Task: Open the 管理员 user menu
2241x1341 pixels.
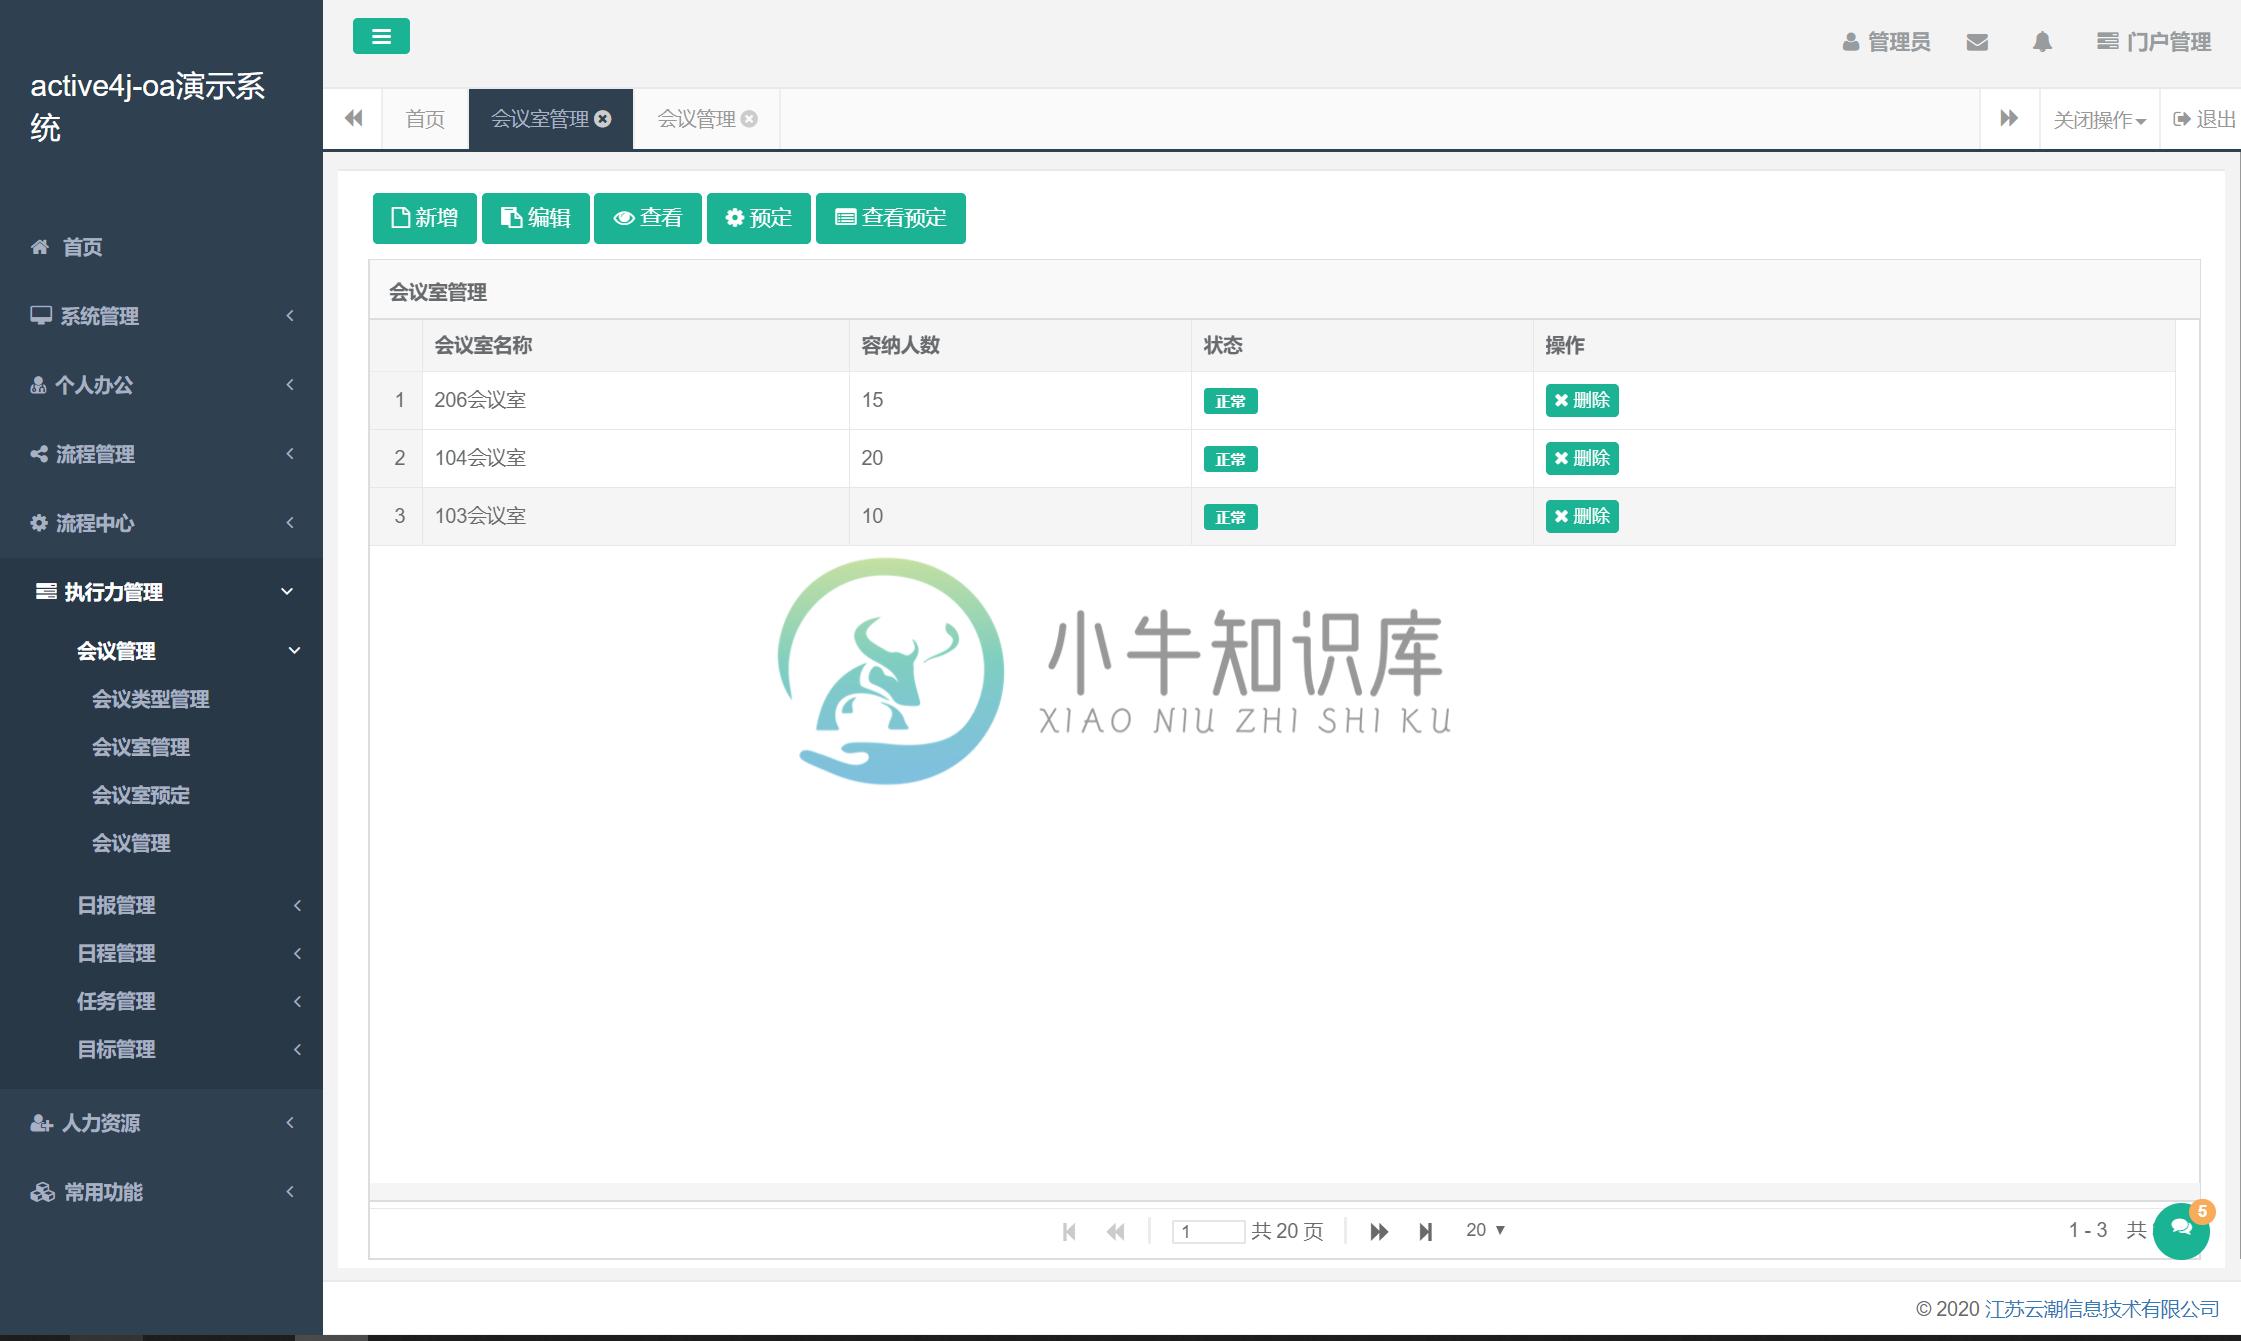Action: point(1886,42)
